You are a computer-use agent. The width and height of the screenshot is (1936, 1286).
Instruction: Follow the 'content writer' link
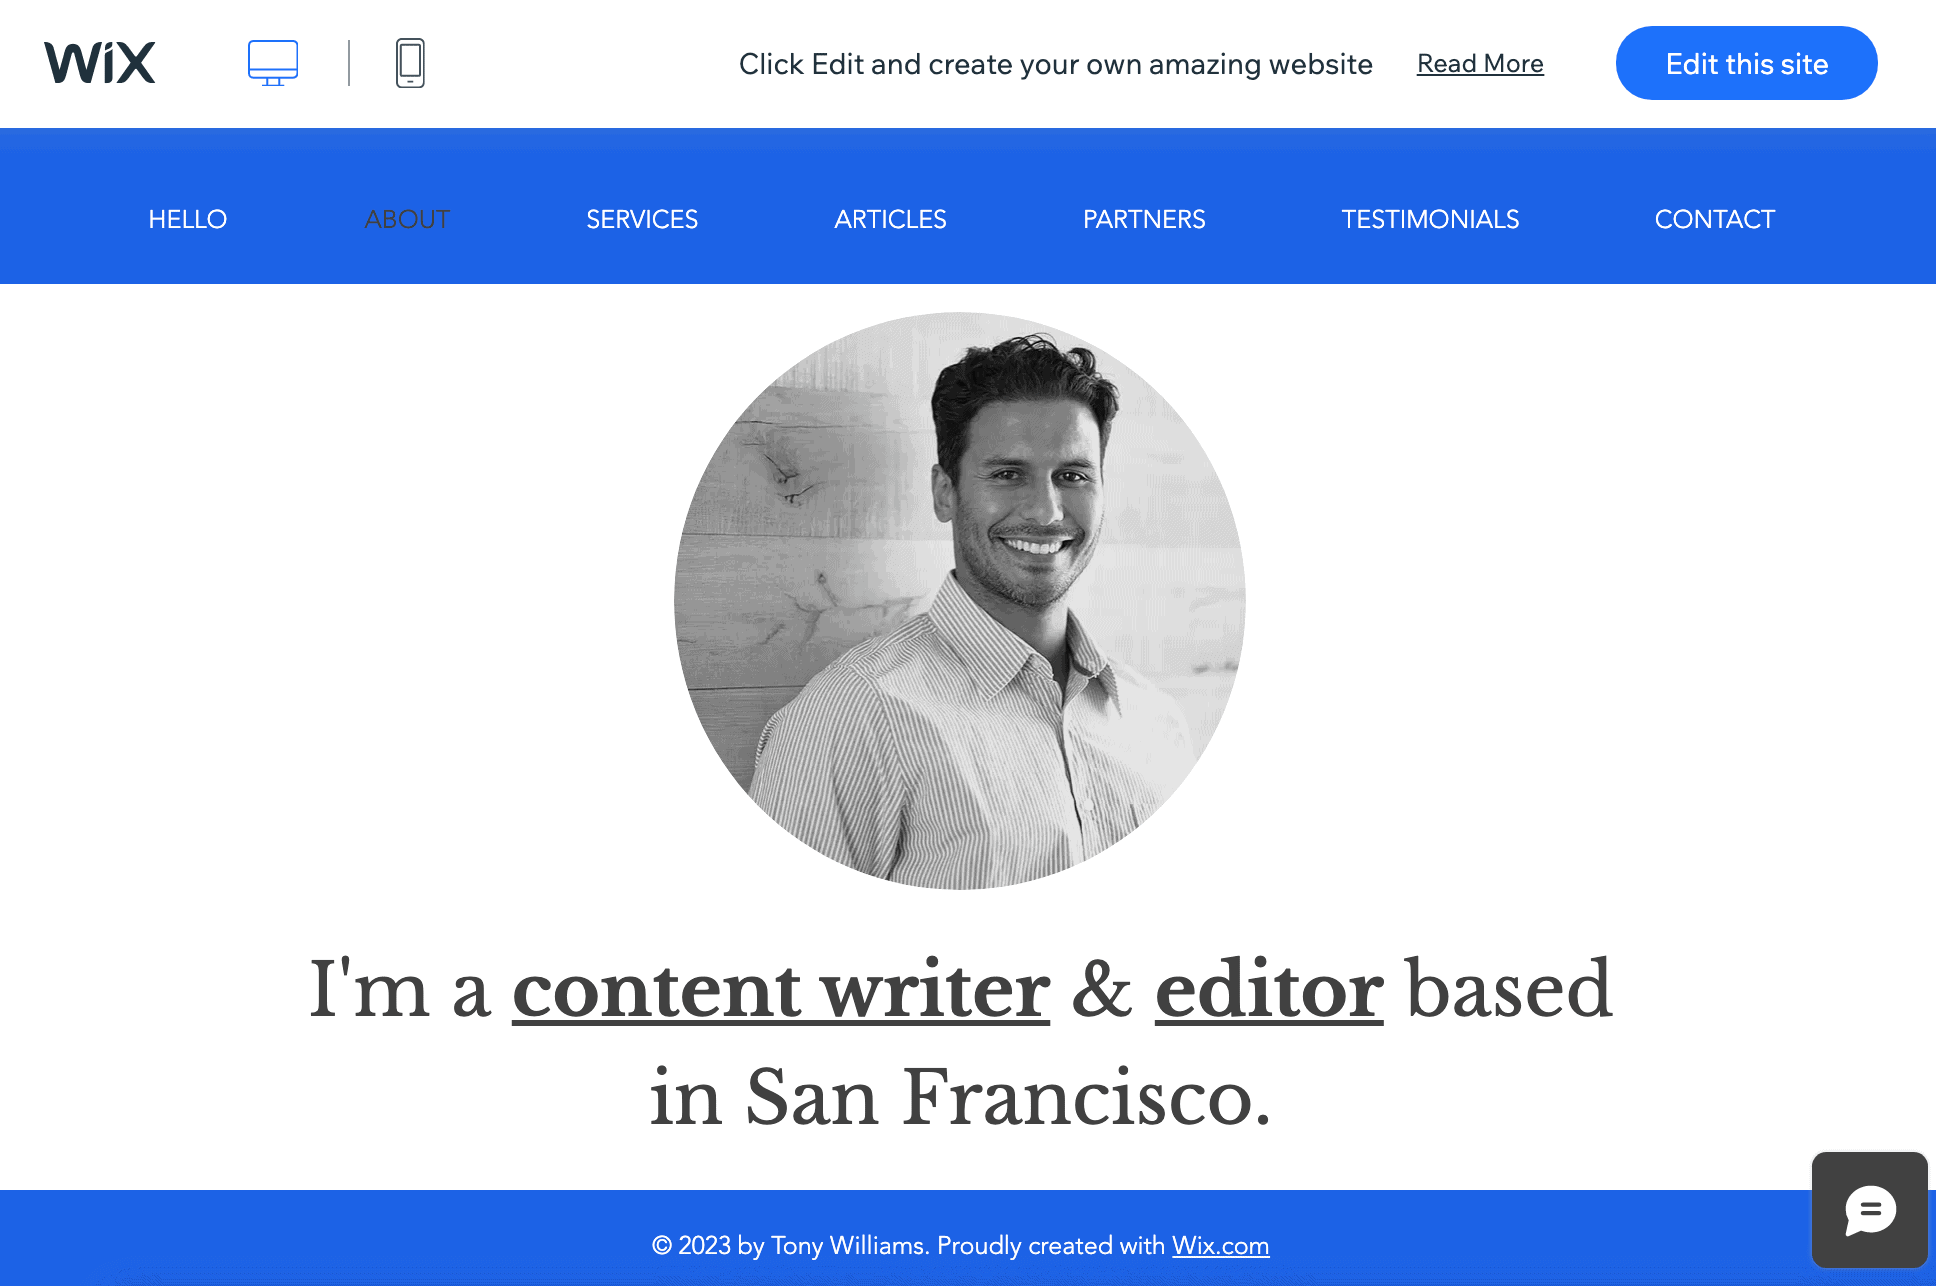point(781,990)
